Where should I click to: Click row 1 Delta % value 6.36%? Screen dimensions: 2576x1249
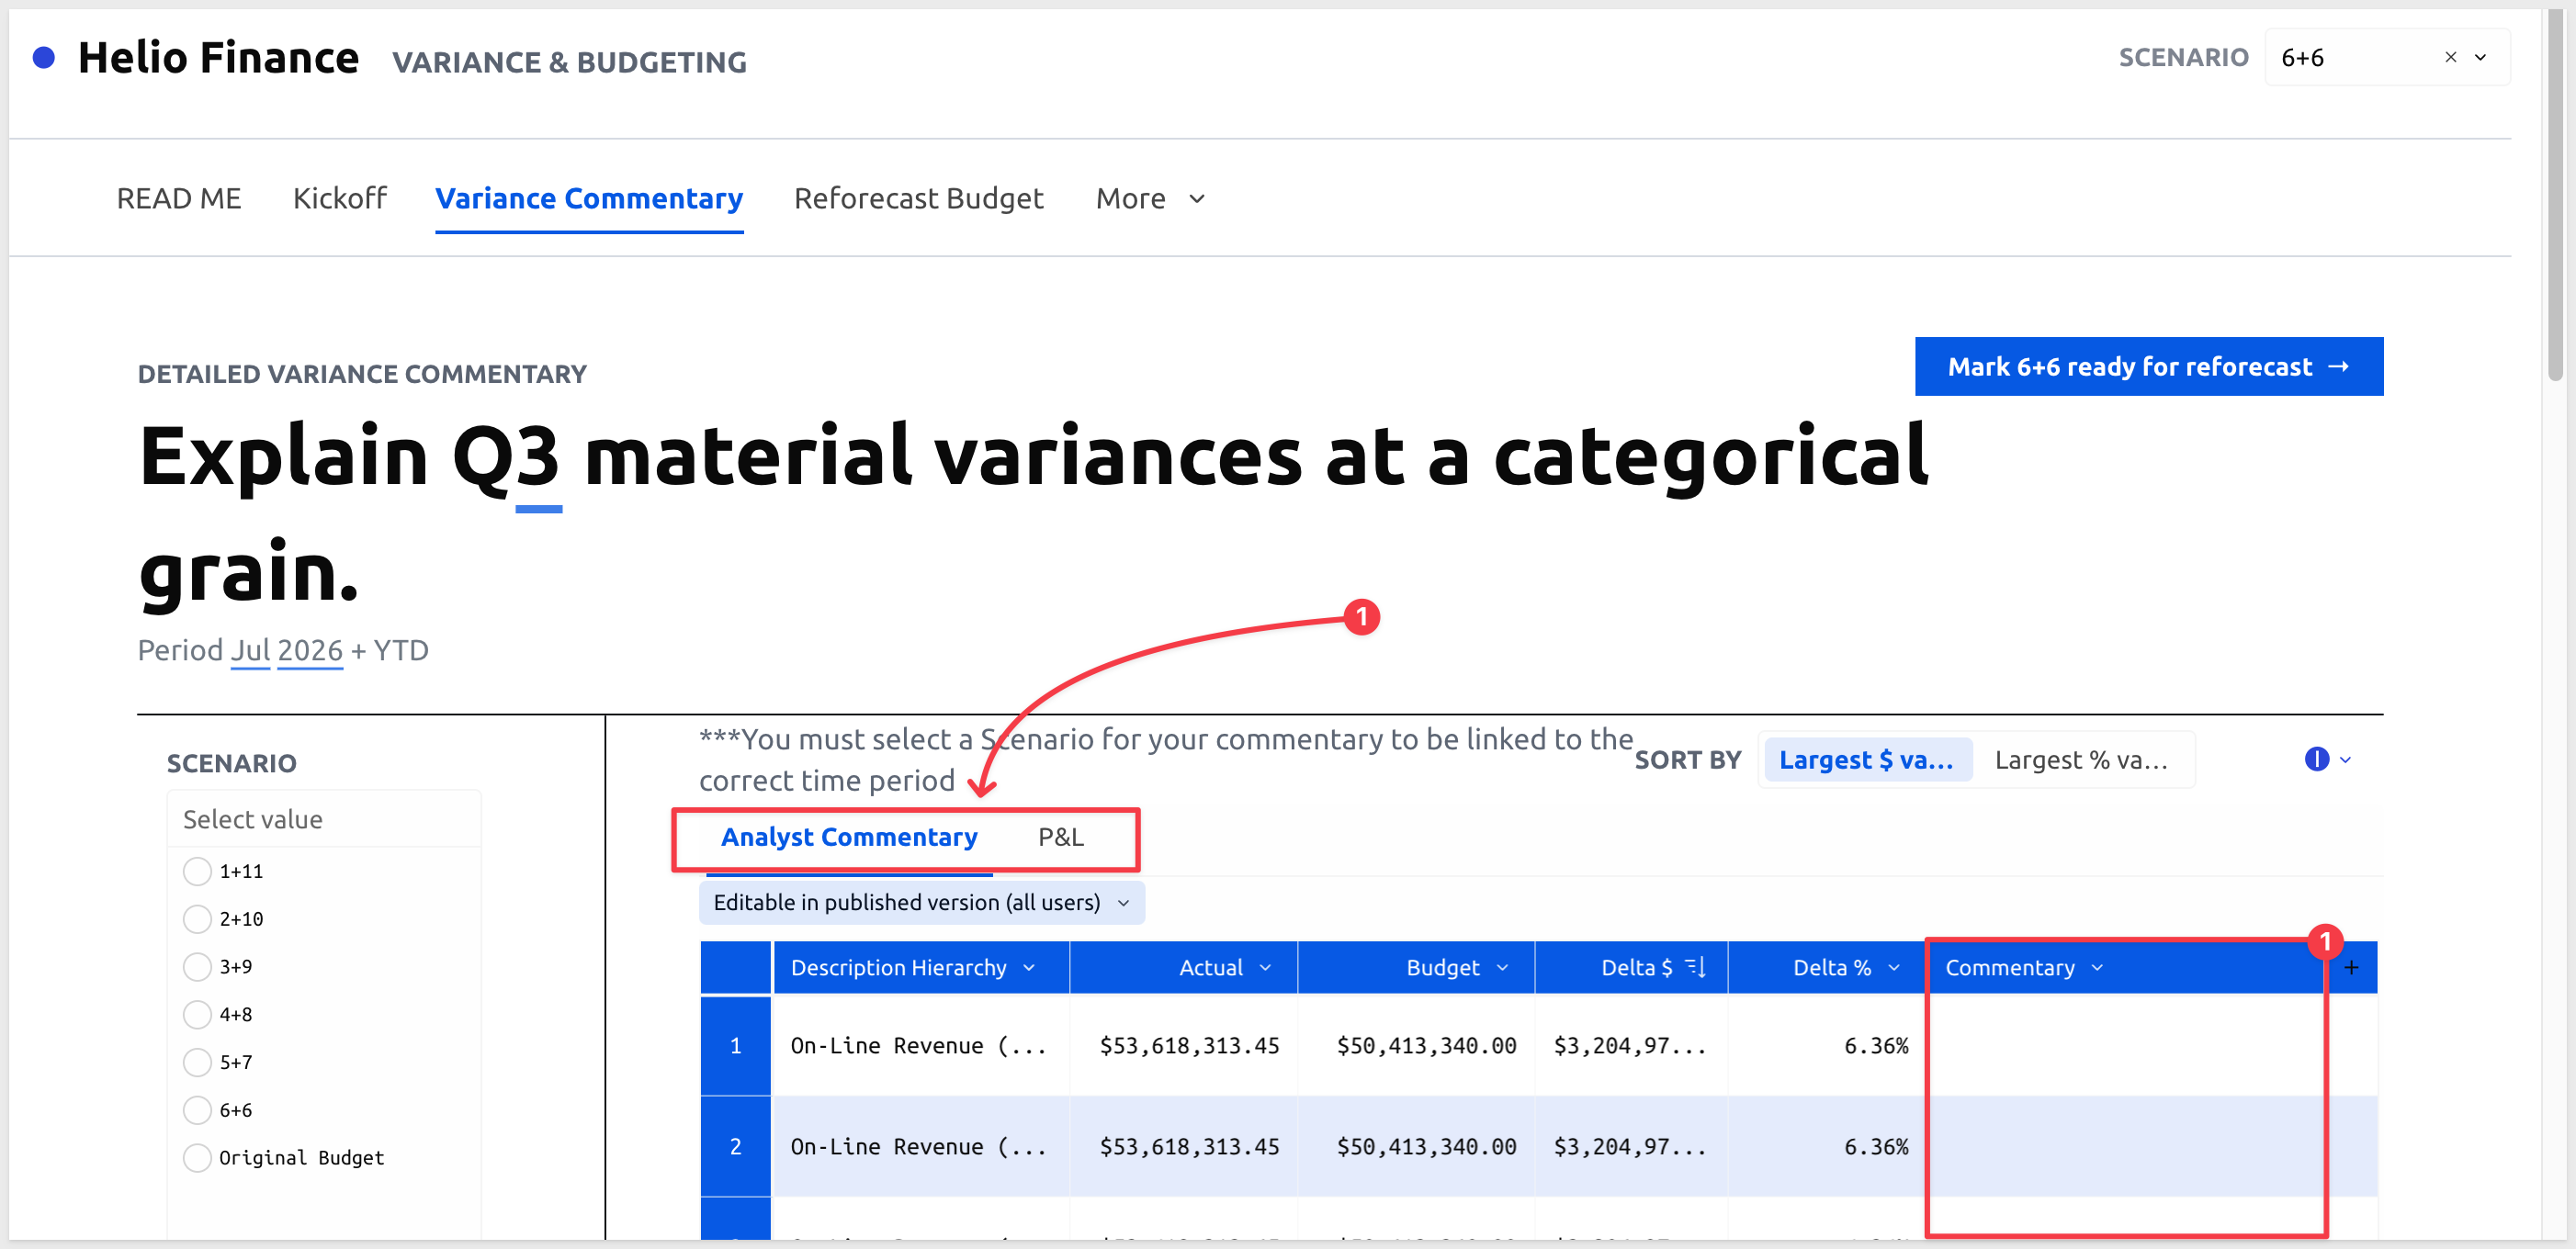[x=1876, y=1046]
